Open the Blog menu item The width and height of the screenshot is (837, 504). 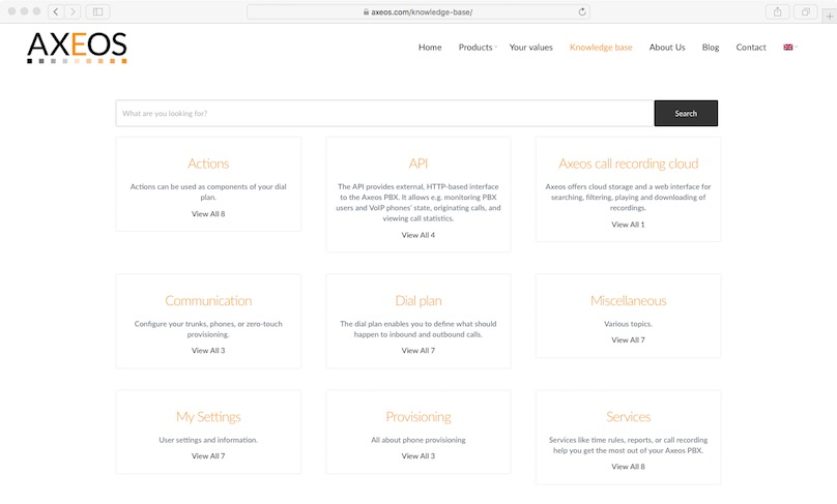click(710, 47)
